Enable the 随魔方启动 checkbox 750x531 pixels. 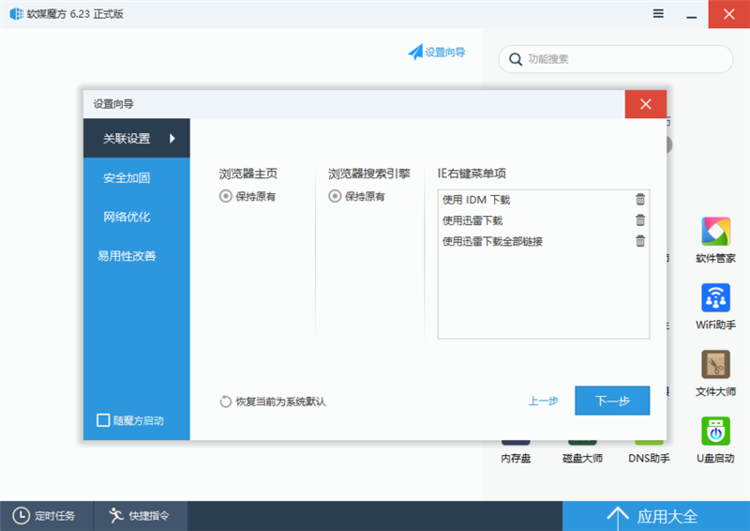click(103, 420)
